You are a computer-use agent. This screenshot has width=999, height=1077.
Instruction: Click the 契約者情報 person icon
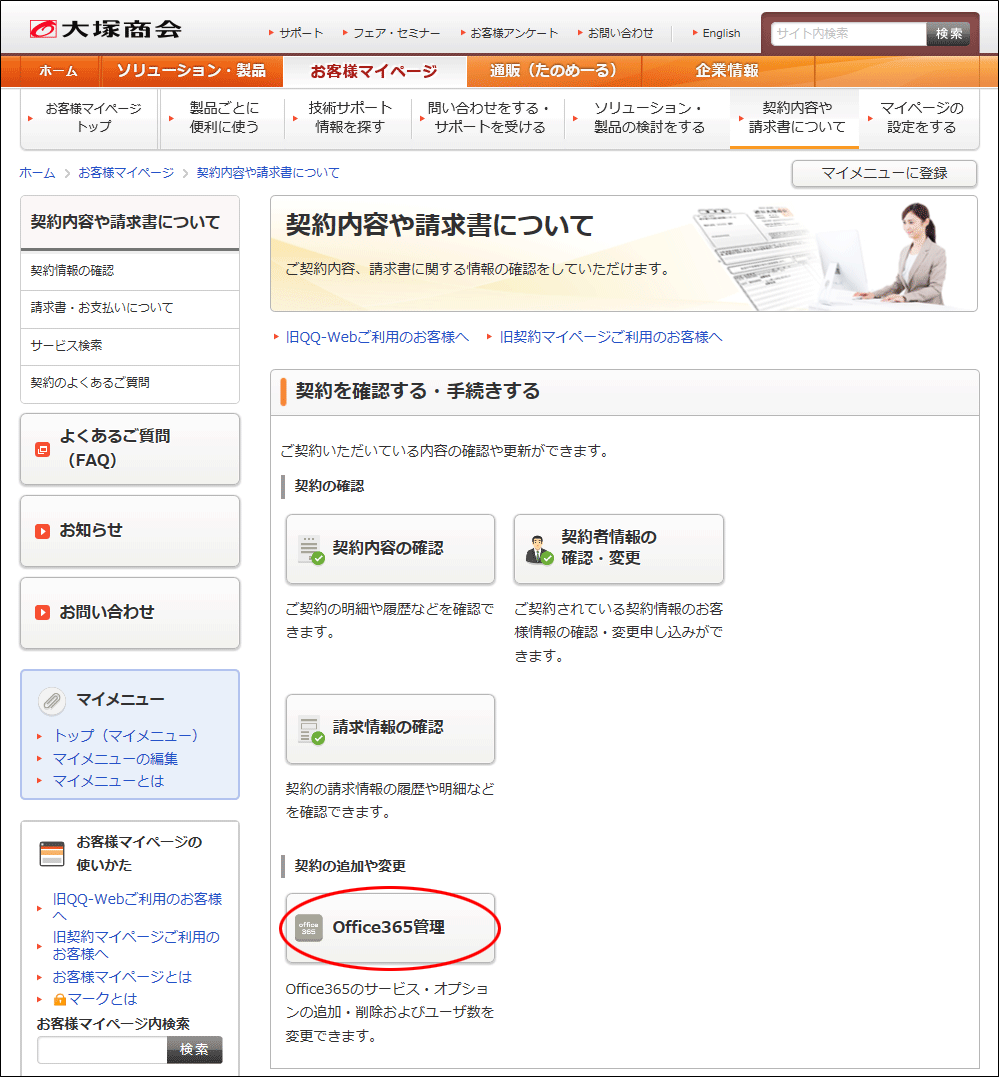coord(539,549)
